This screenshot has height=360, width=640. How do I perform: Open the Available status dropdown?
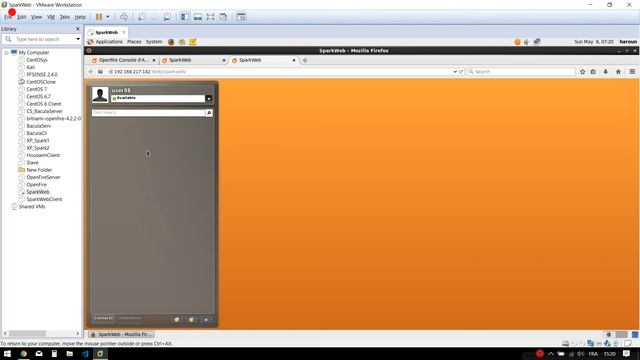pyautogui.click(x=209, y=98)
